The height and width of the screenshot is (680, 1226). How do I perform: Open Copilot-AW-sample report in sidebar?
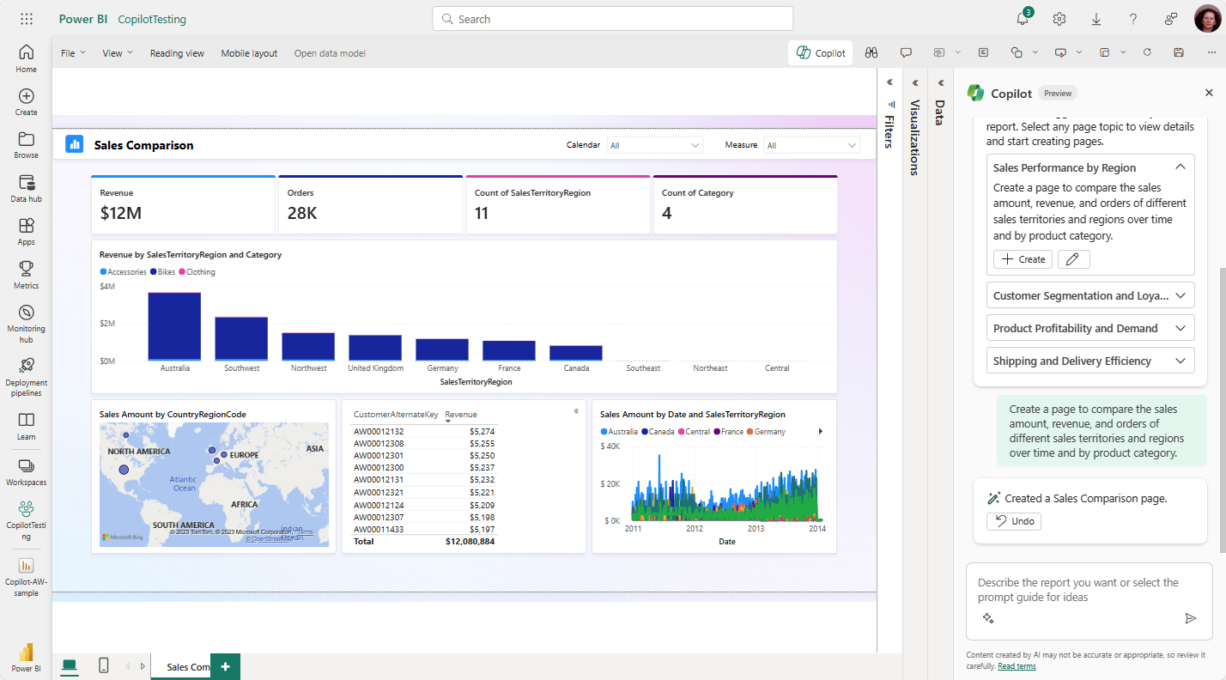[x=26, y=577]
